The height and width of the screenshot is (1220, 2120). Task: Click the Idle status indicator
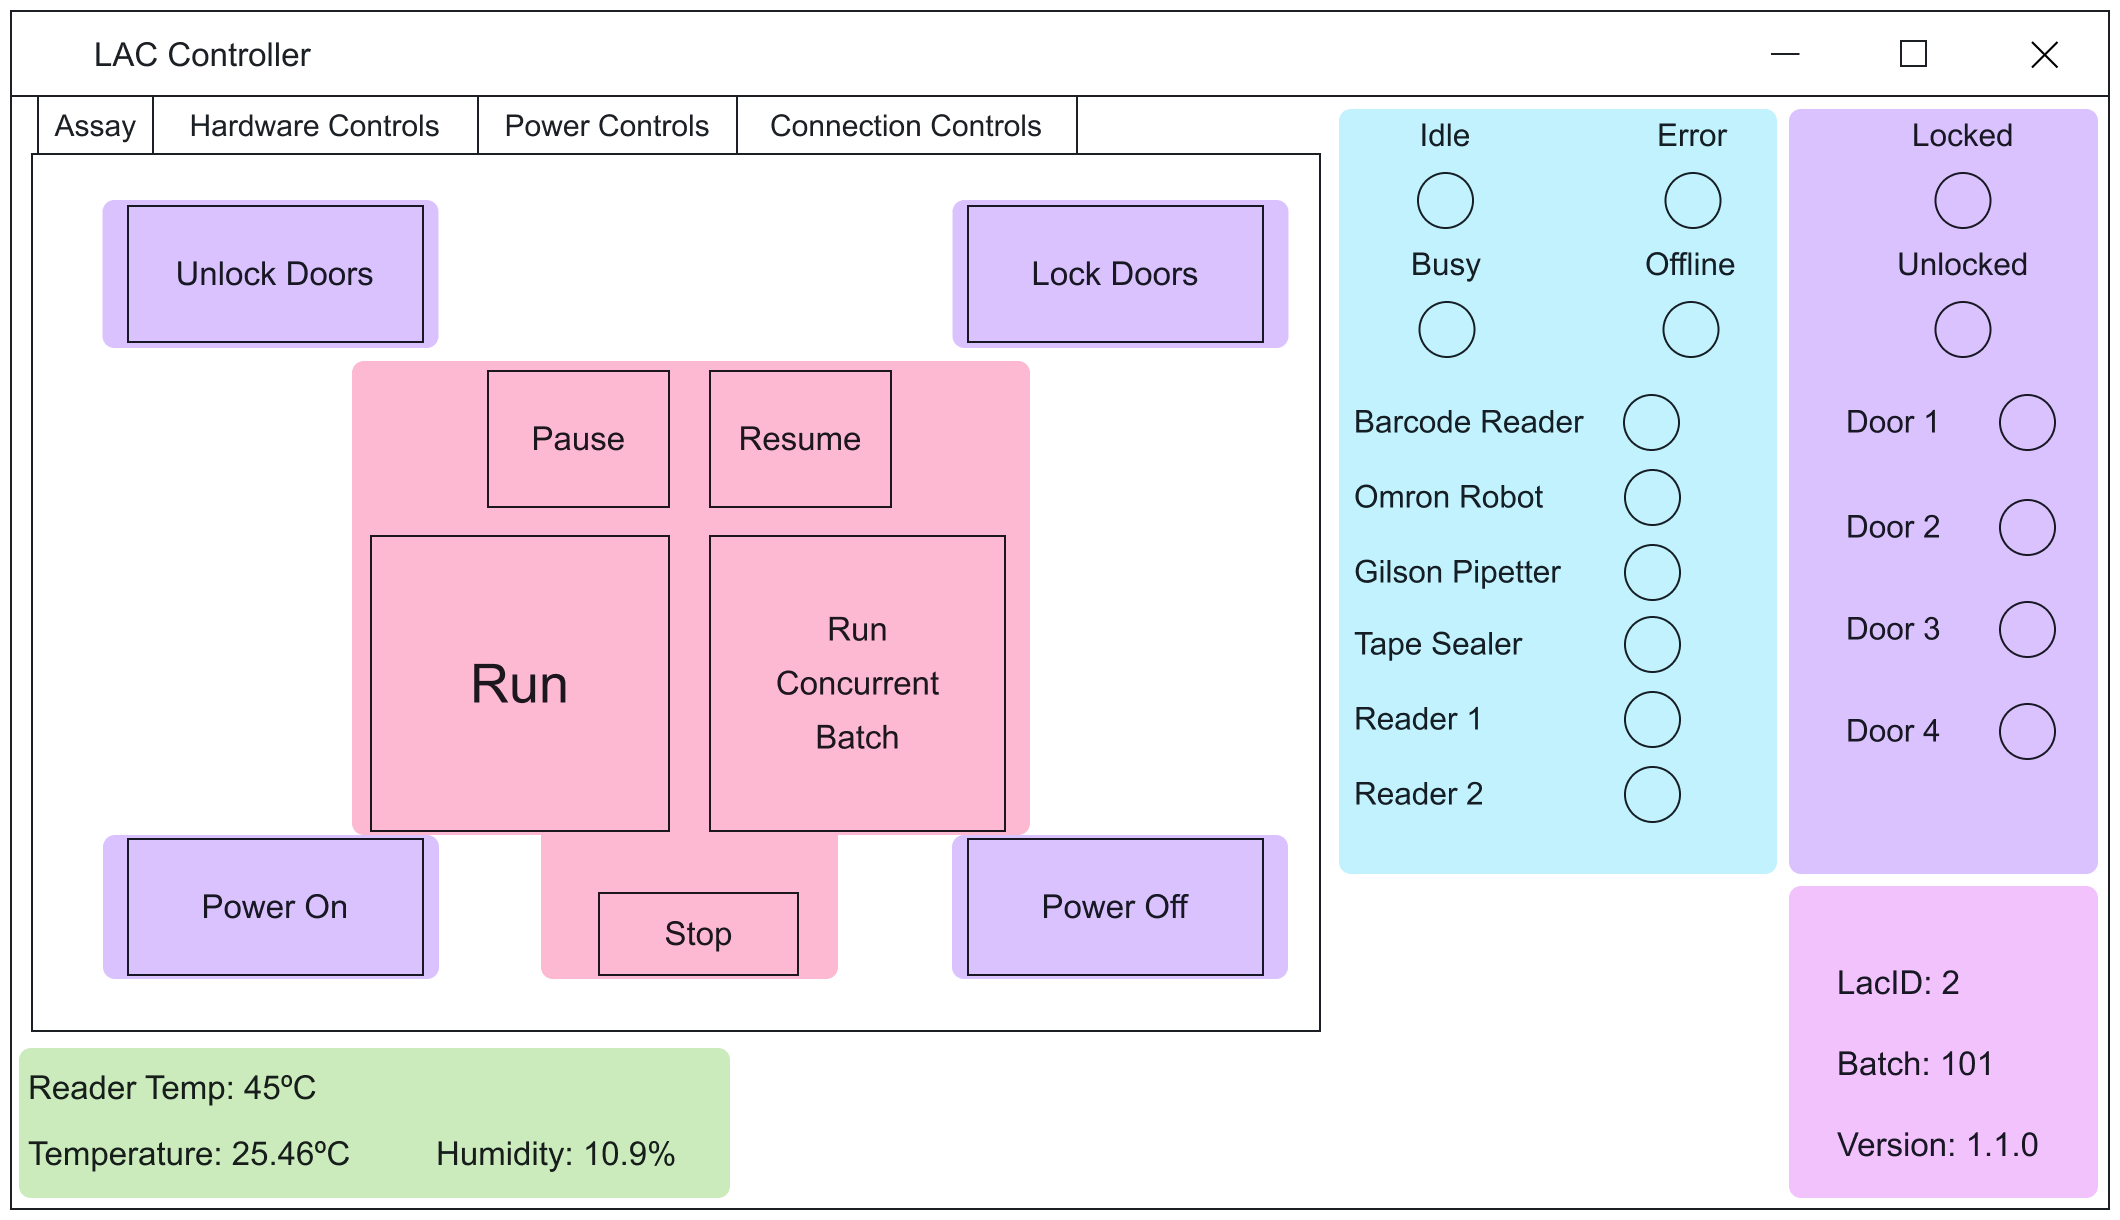[1444, 199]
